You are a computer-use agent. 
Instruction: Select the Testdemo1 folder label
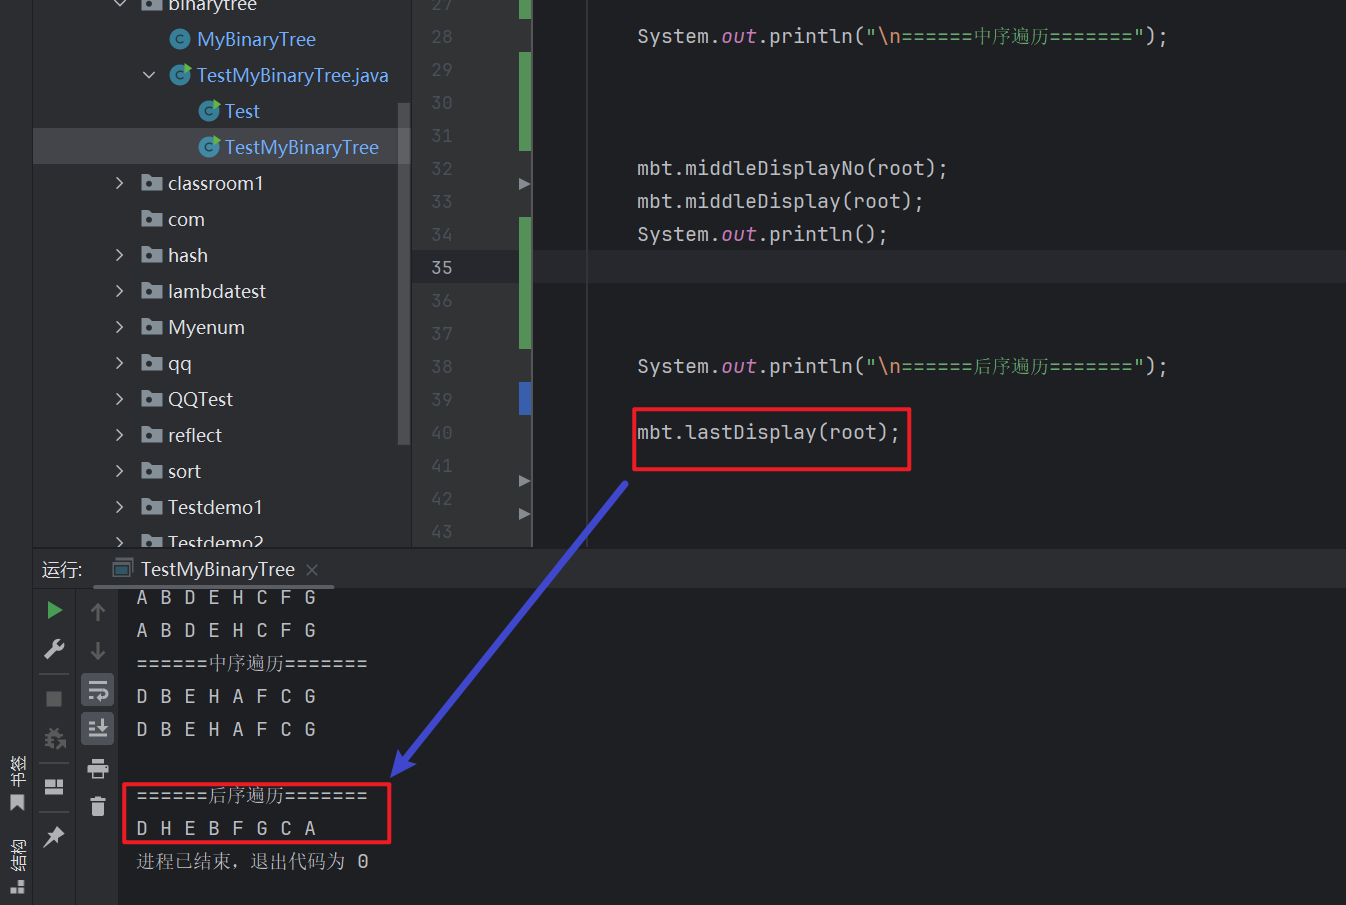coord(215,507)
